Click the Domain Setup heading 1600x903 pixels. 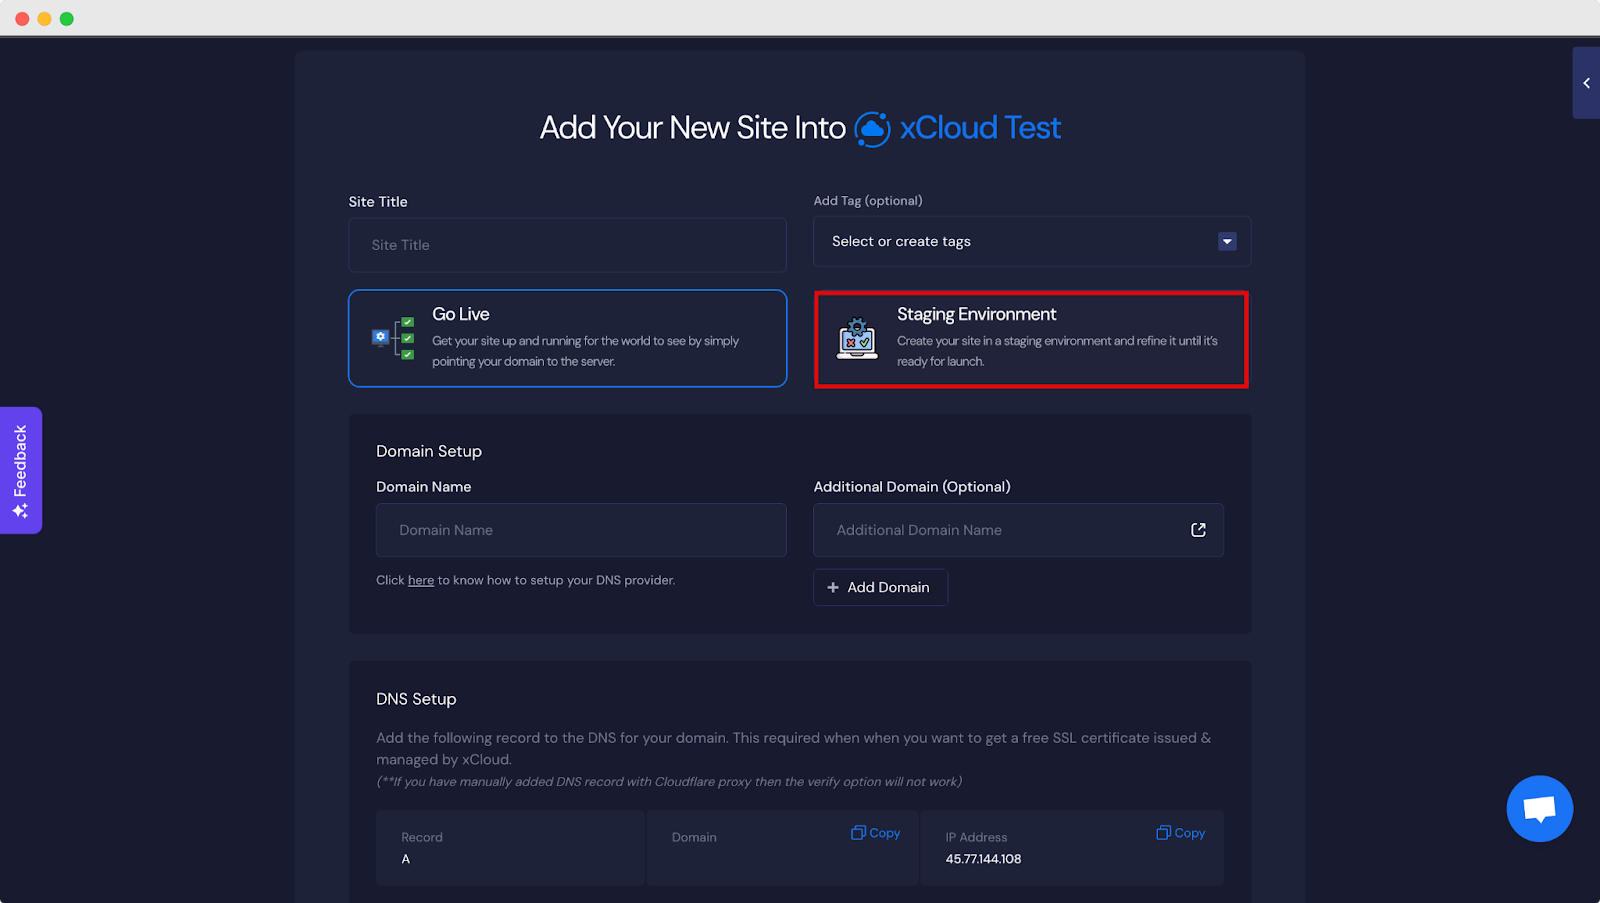[429, 451]
